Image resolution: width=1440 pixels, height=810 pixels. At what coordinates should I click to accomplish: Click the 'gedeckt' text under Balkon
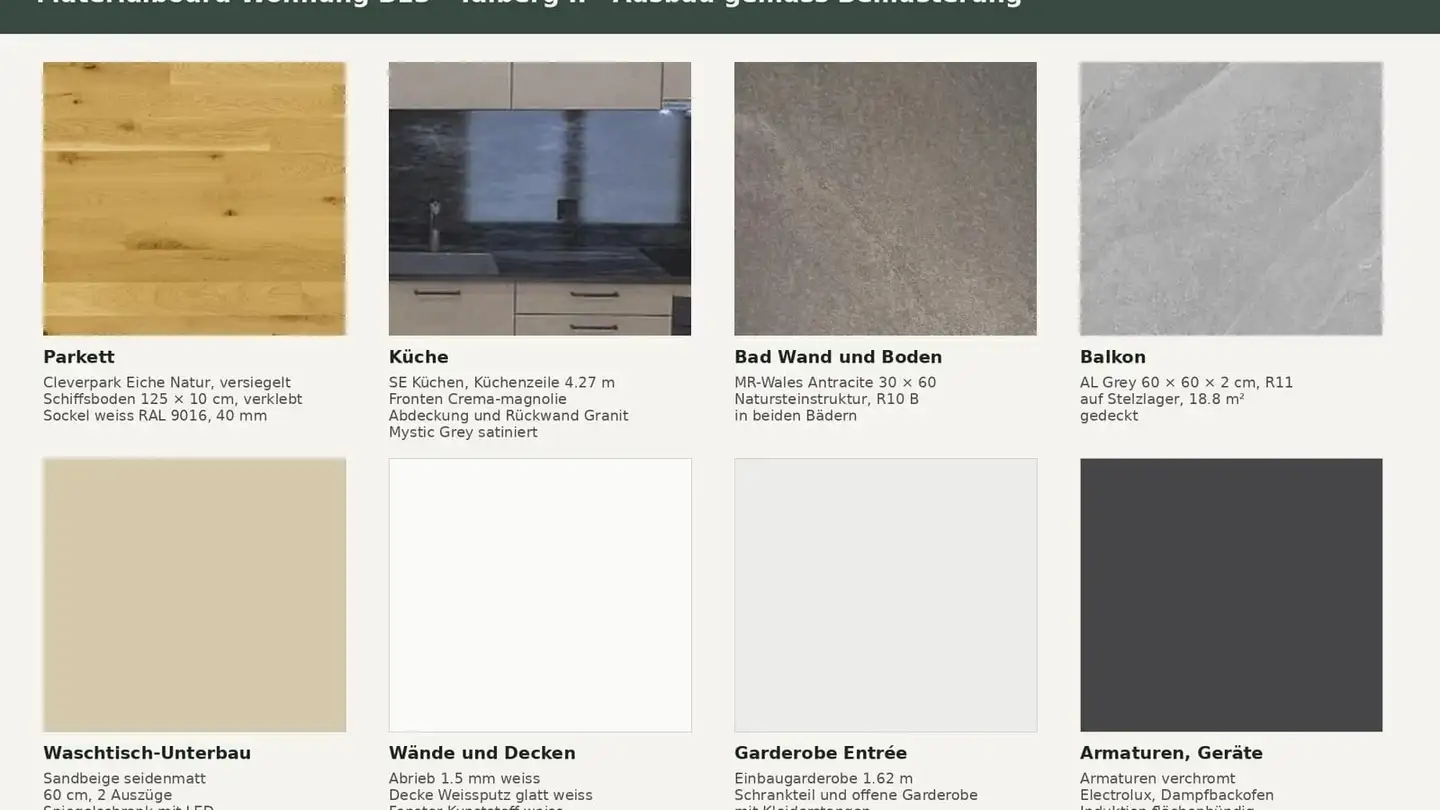click(1109, 416)
